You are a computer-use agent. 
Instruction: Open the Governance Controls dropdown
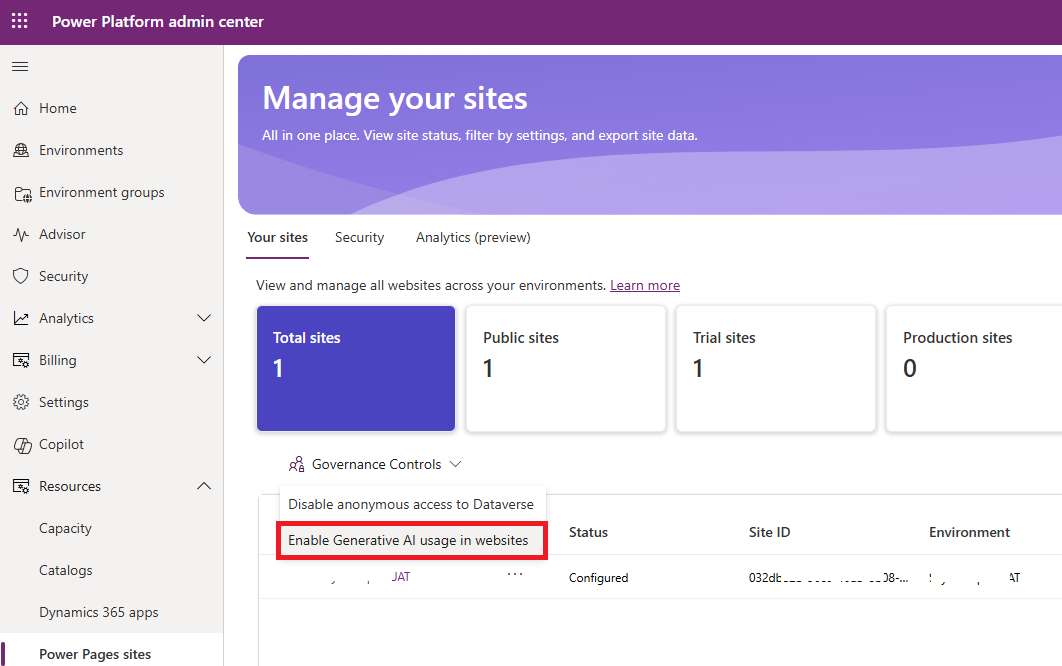(x=375, y=464)
